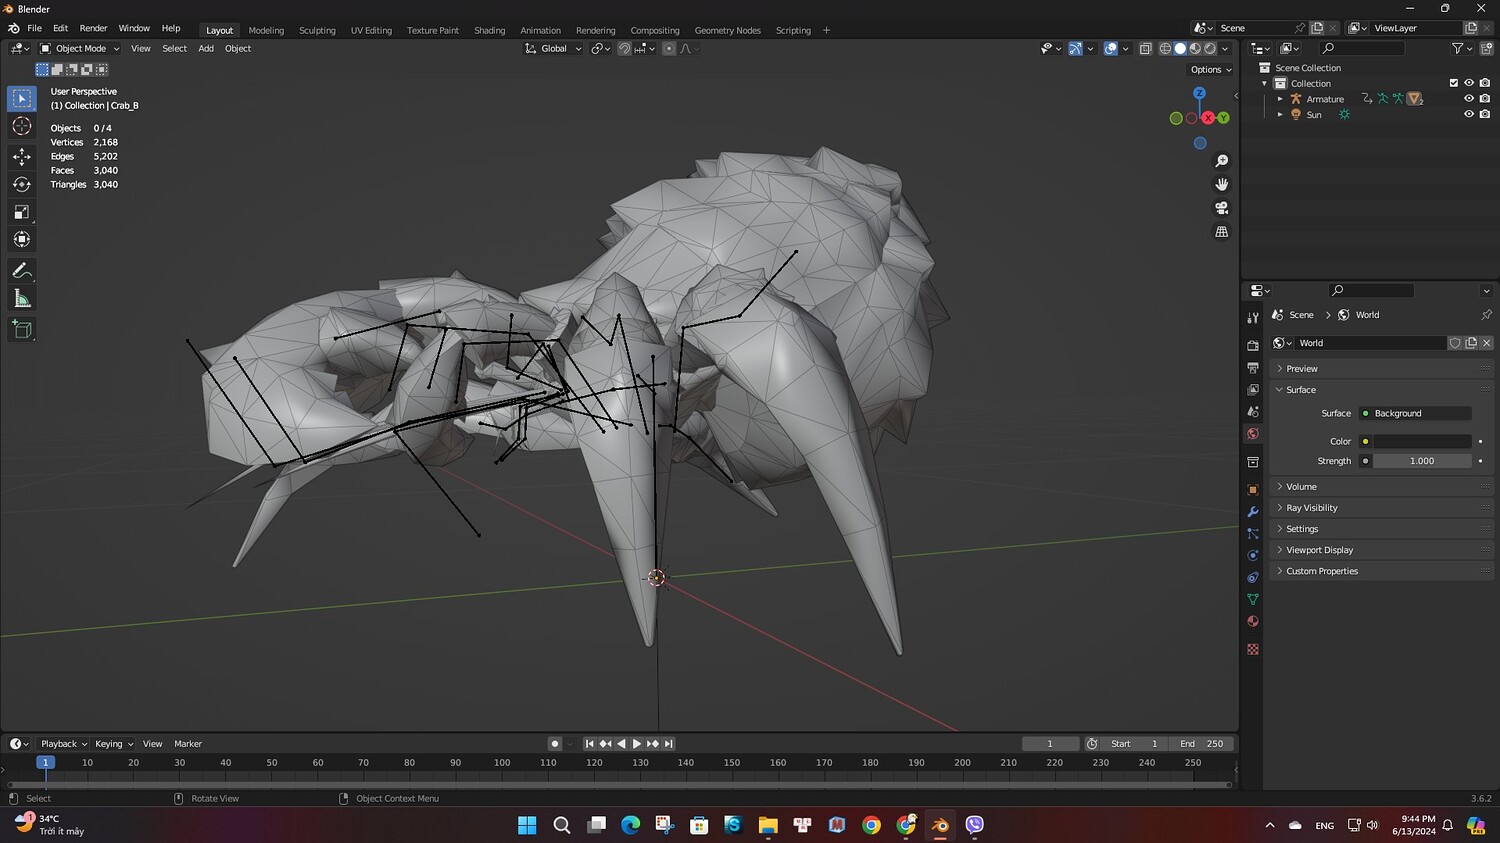Hide the Armature in the viewport
Viewport: 1500px width, 843px height.
pos(1468,99)
